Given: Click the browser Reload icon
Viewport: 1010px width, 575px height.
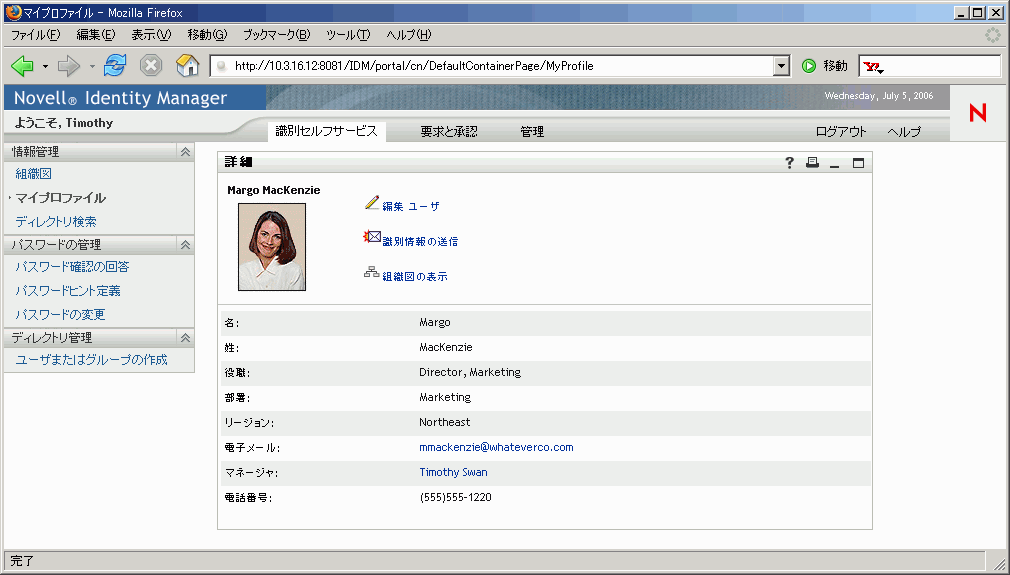Looking at the screenshot, I should (115, 66).
